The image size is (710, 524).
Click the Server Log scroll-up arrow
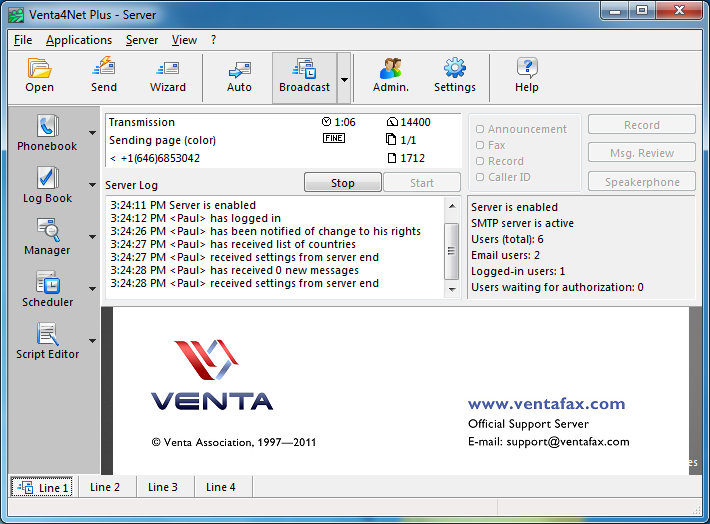[452, 206]
